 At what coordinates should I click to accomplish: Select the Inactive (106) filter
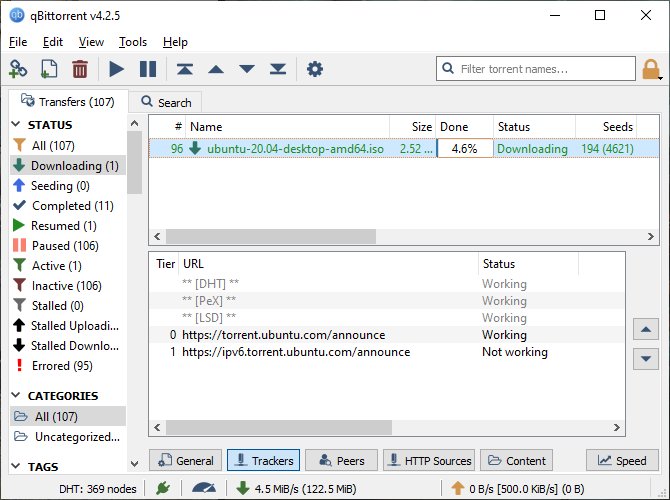click(x=68, y=285)
